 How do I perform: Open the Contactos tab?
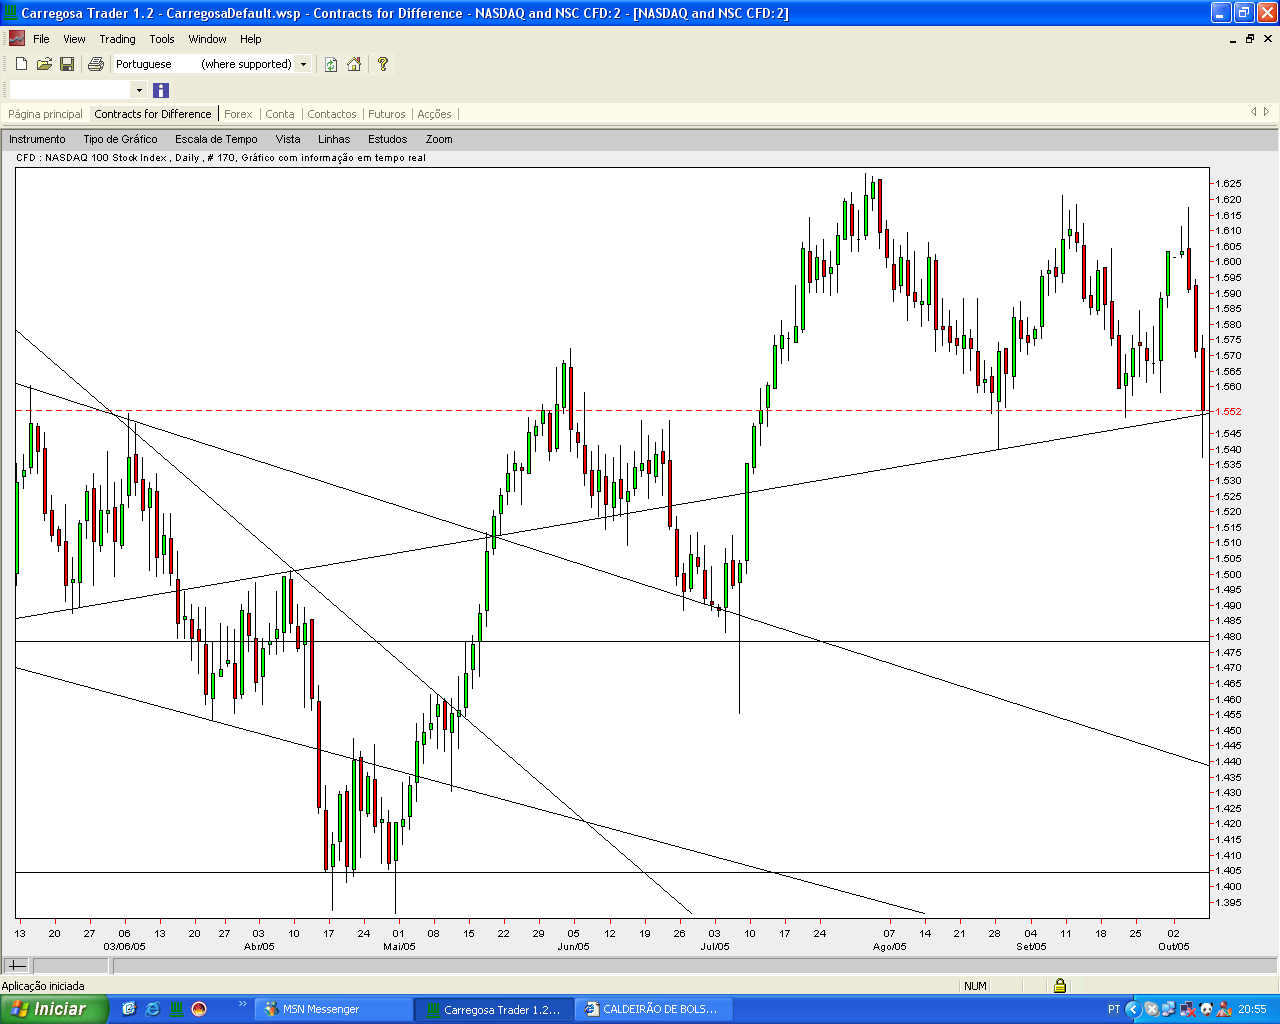click(332, 114)
